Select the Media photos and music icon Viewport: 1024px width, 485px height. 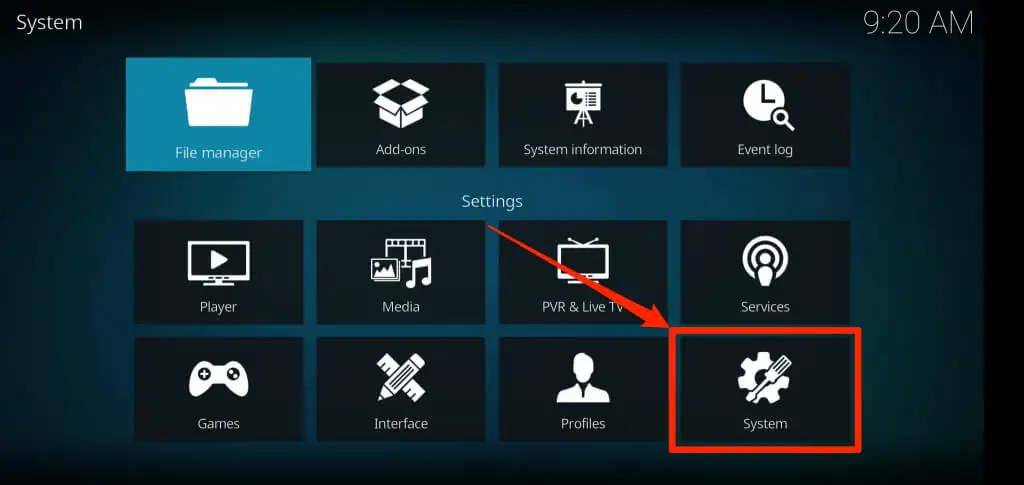pyautogui.click(x=400, y=263)
